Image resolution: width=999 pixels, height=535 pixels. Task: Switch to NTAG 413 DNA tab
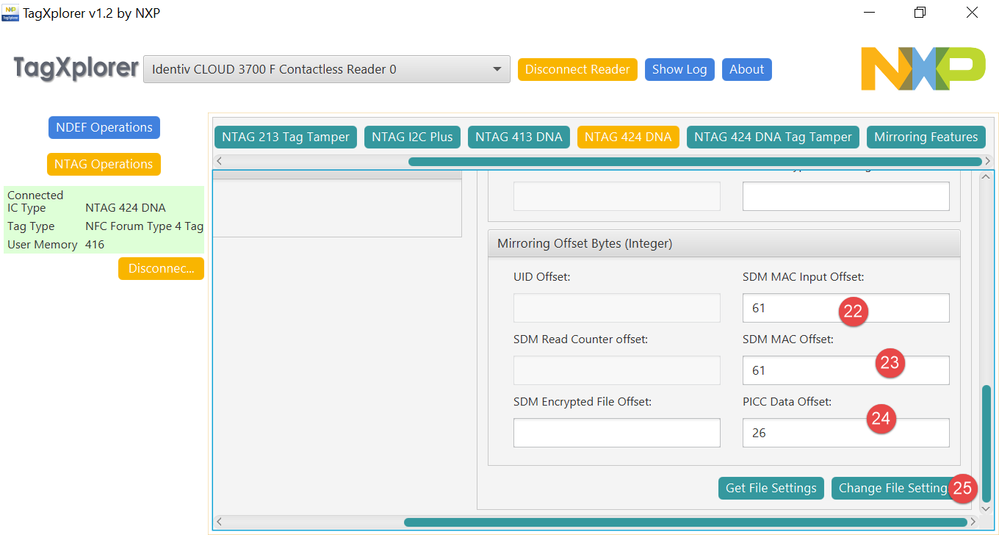(519, 137)
